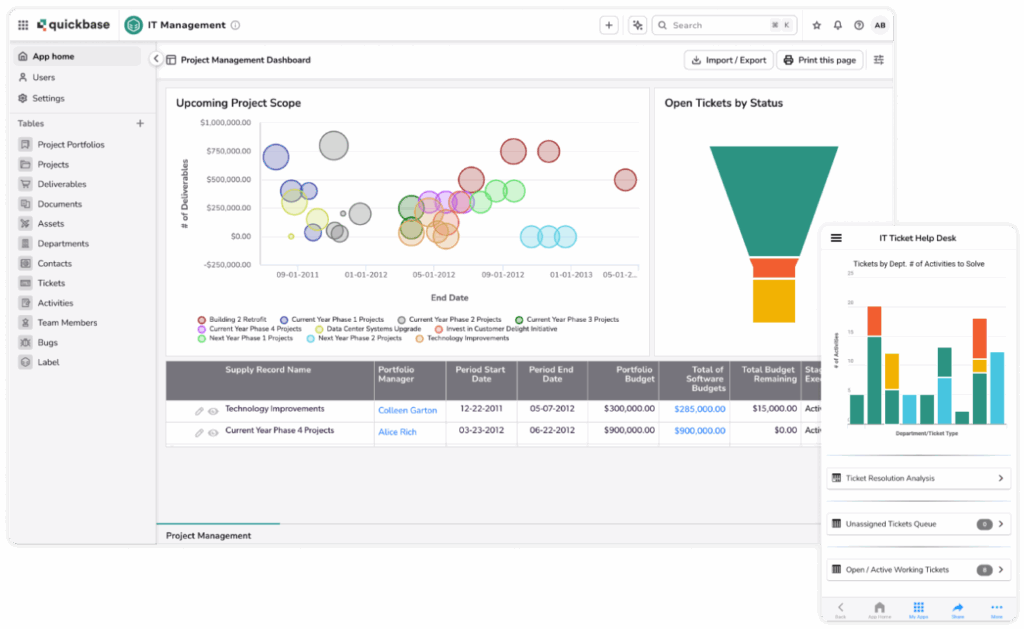Viewport: 1024px width, 629px height.
Task: Click the favorites star icon
Action: pyautogui.click(x=816, y=25)
